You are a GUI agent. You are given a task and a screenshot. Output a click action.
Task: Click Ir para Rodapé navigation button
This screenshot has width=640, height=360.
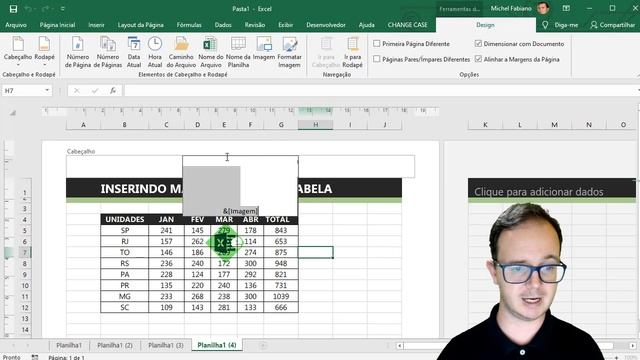click(352, 52)
